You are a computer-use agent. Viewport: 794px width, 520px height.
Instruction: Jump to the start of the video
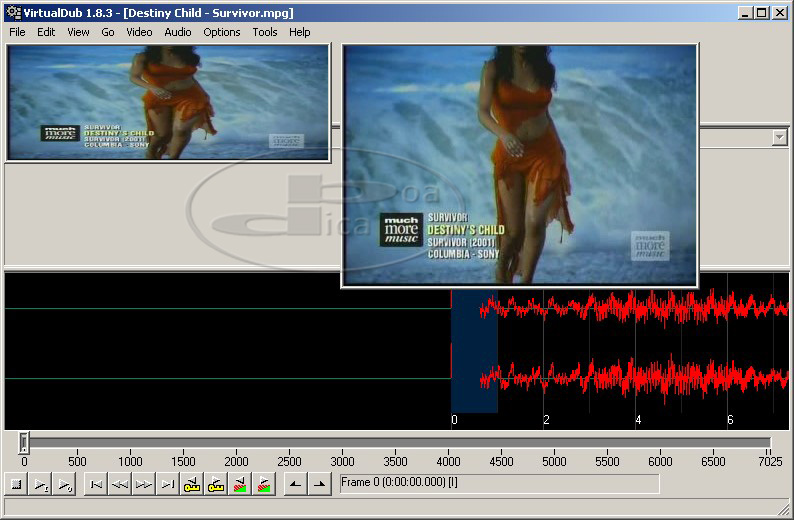point(96,485)
